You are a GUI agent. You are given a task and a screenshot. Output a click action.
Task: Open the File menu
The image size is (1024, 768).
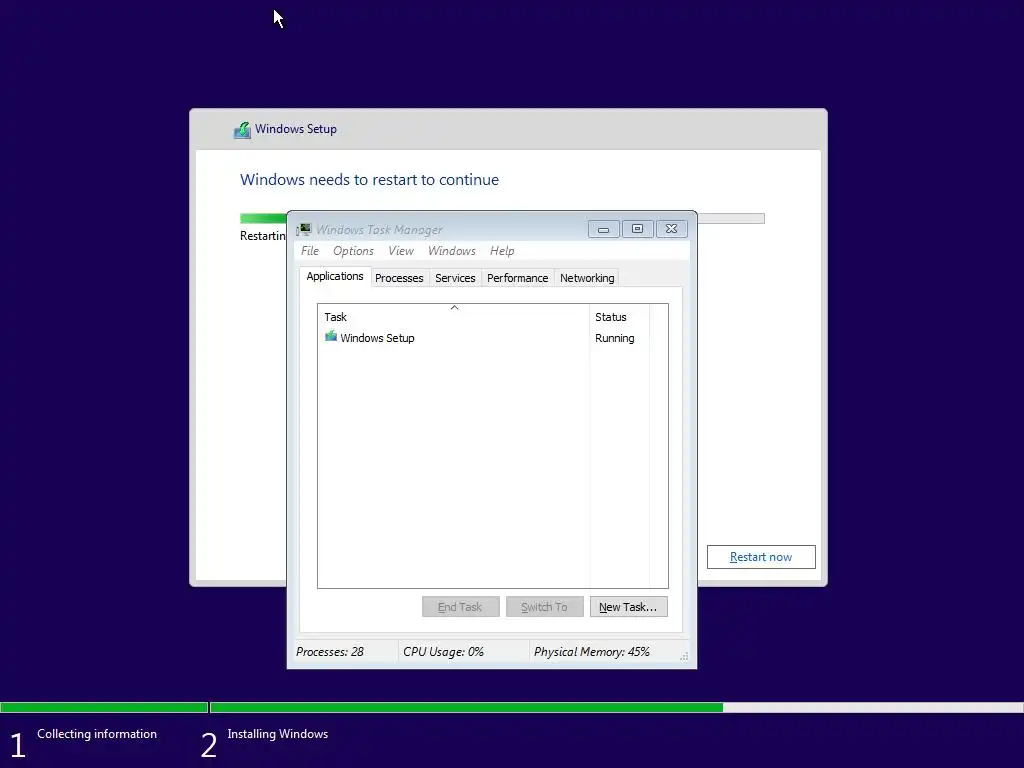tap(310, 251)
